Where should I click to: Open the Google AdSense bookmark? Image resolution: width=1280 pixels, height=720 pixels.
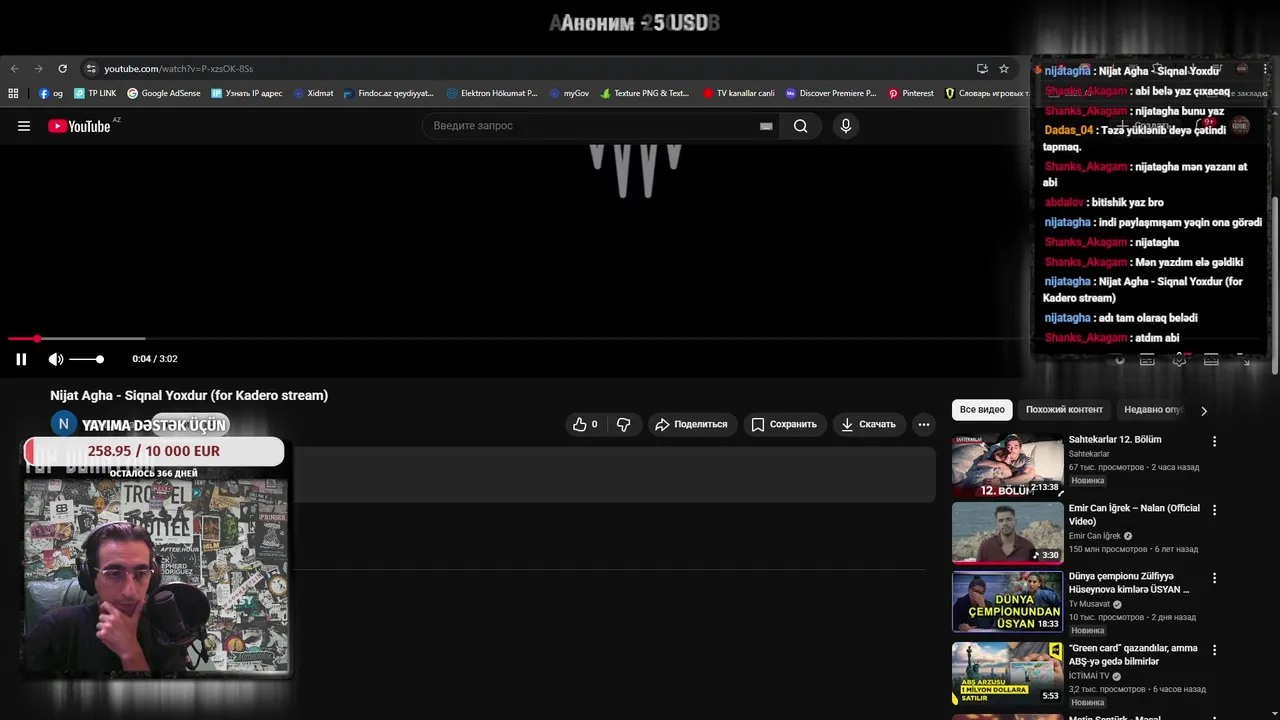(x=163, y=93)
